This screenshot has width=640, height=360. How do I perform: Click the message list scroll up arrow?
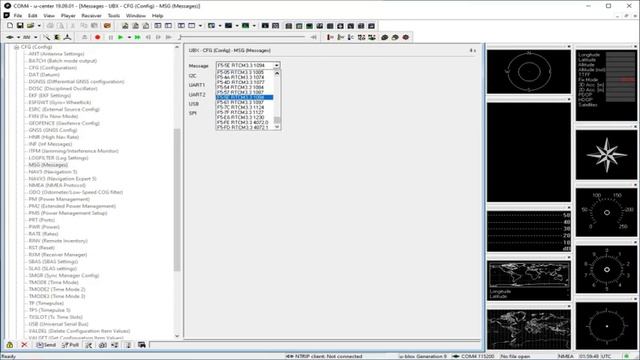277,73
